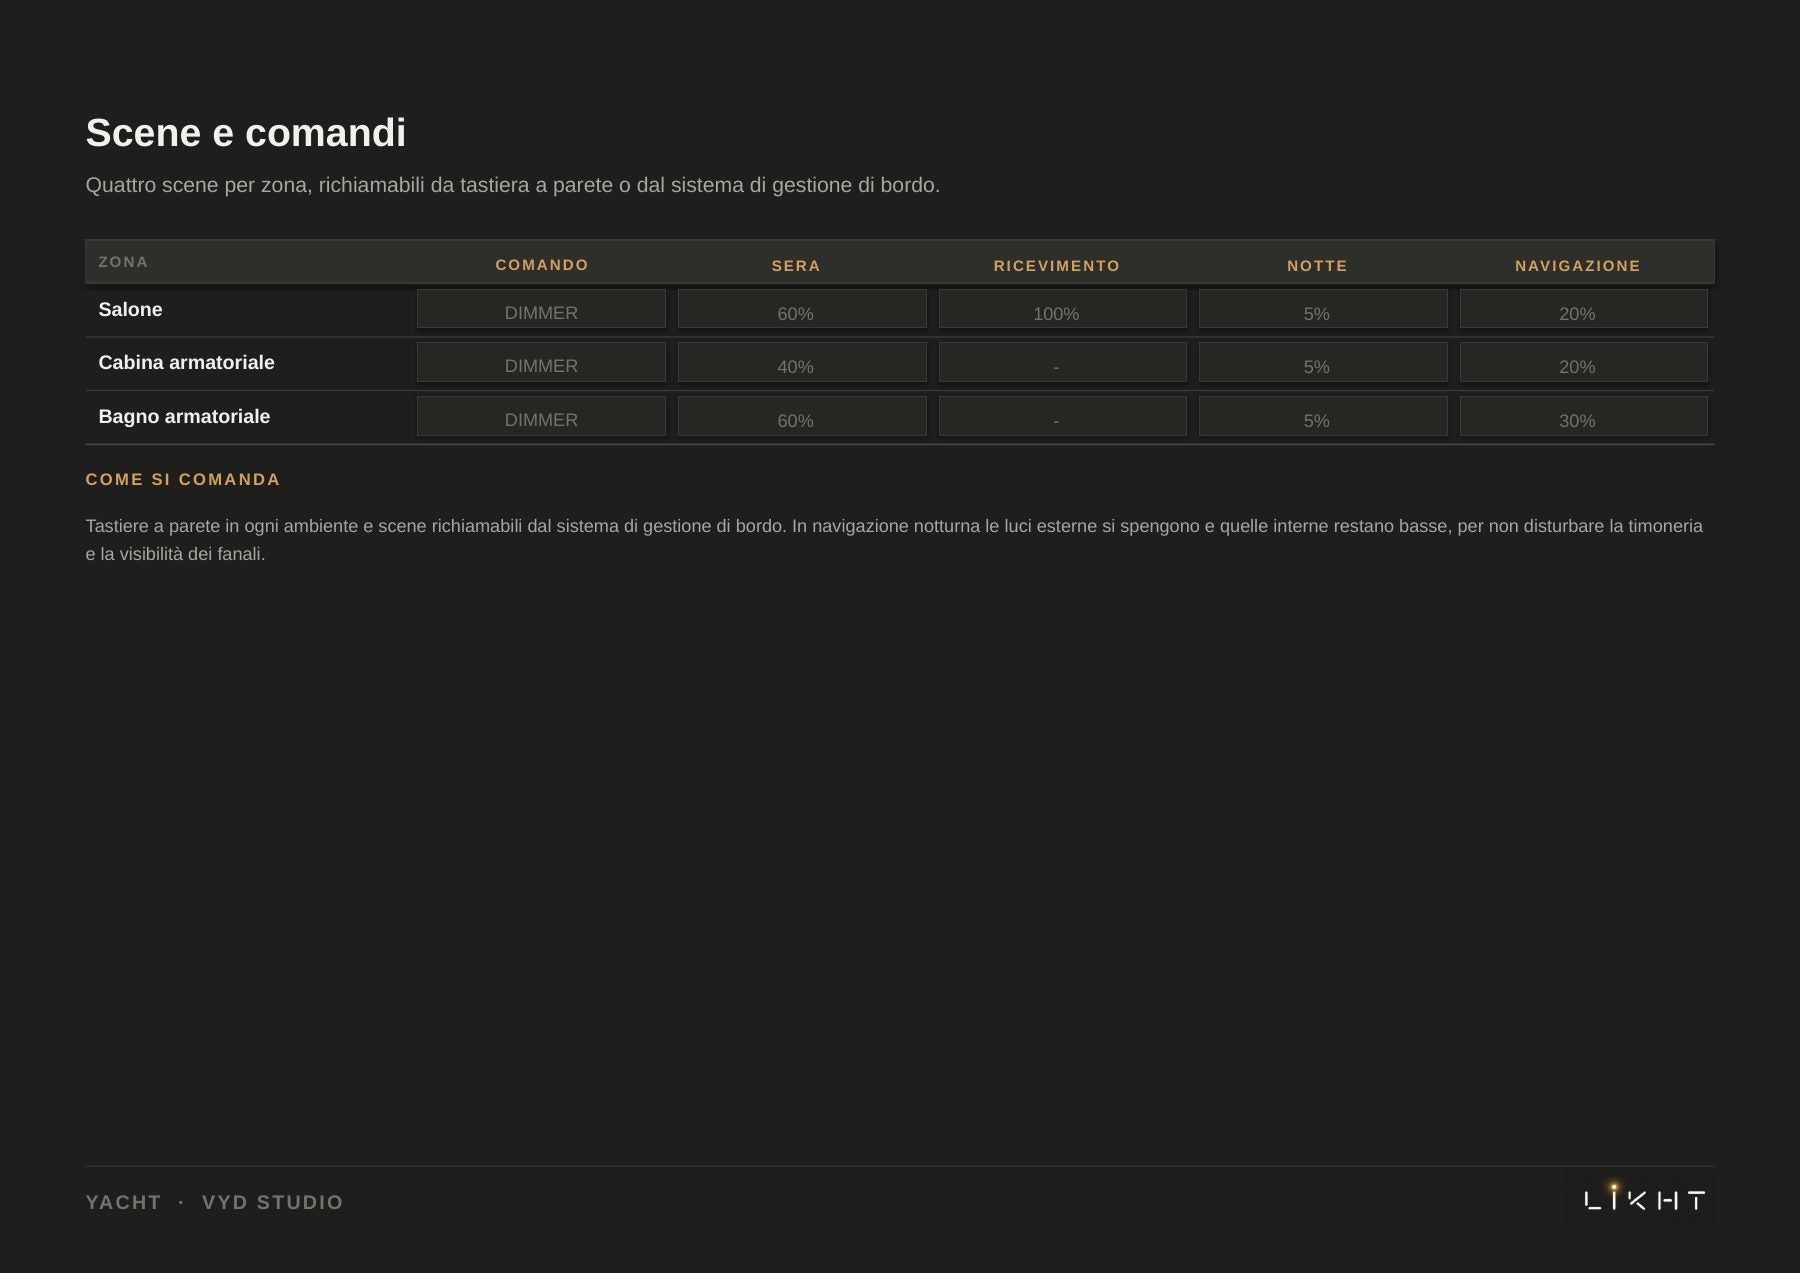Click Bagno armatoriale Navigazione 30% cell
1800x1273 pixels.
(1584, 416)
